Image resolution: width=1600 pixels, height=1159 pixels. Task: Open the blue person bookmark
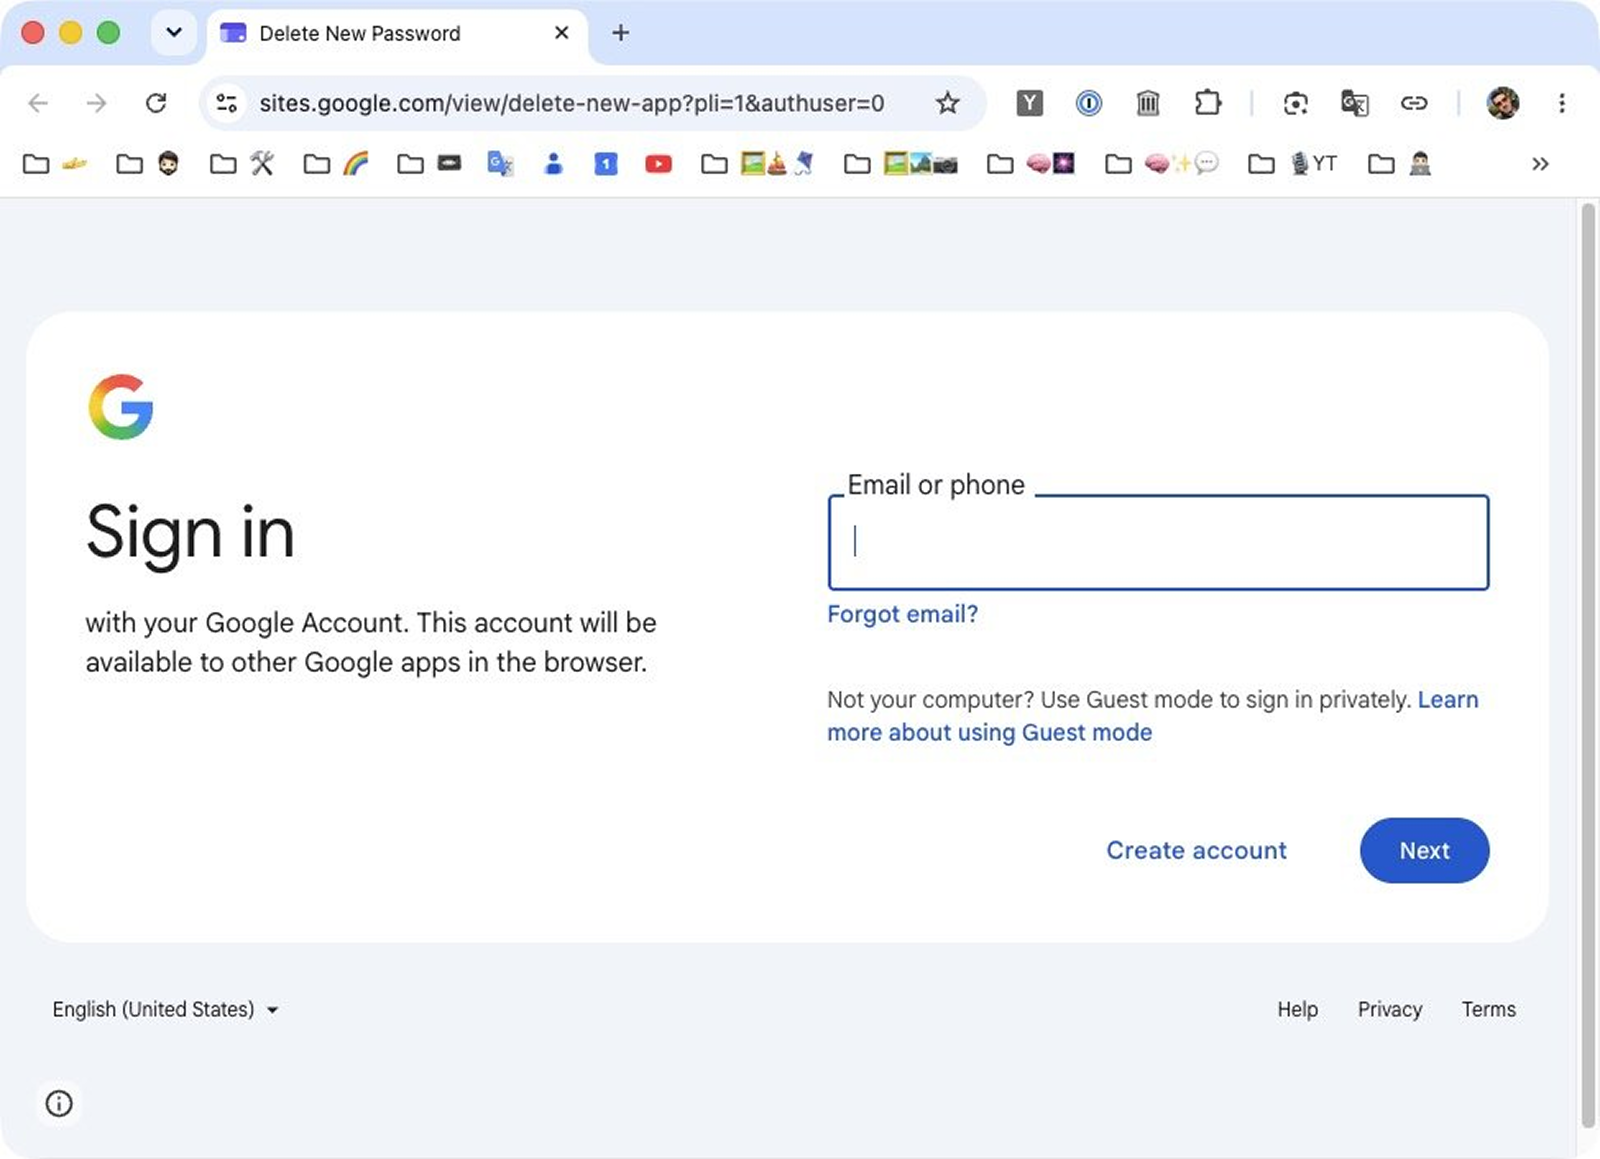click(x=553, y=164)
